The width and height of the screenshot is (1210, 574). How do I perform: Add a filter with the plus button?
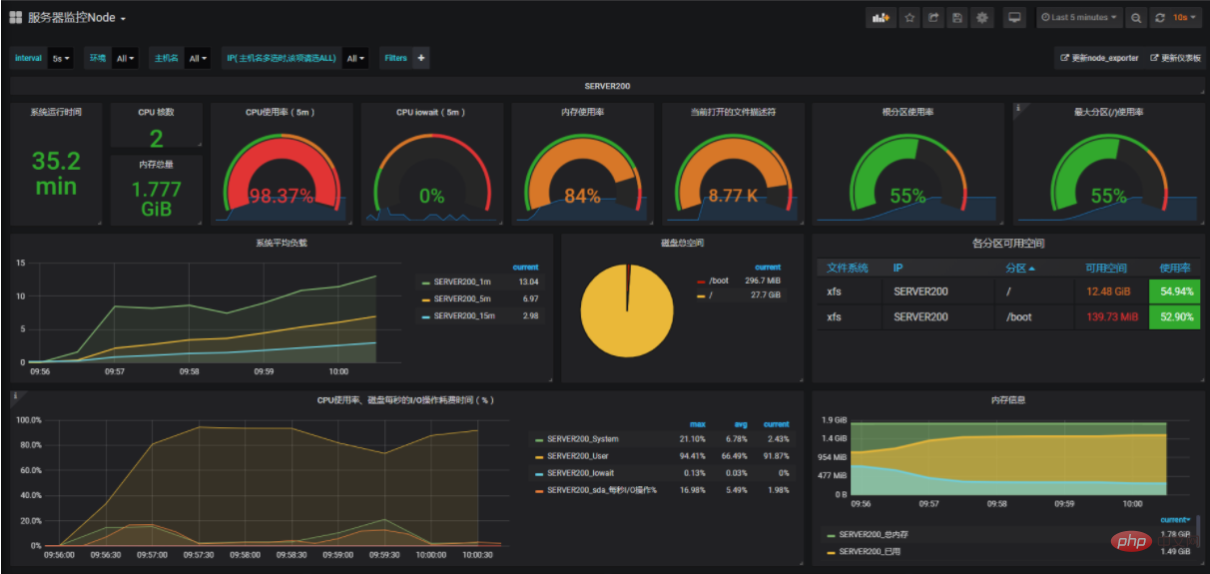point(421,58)
